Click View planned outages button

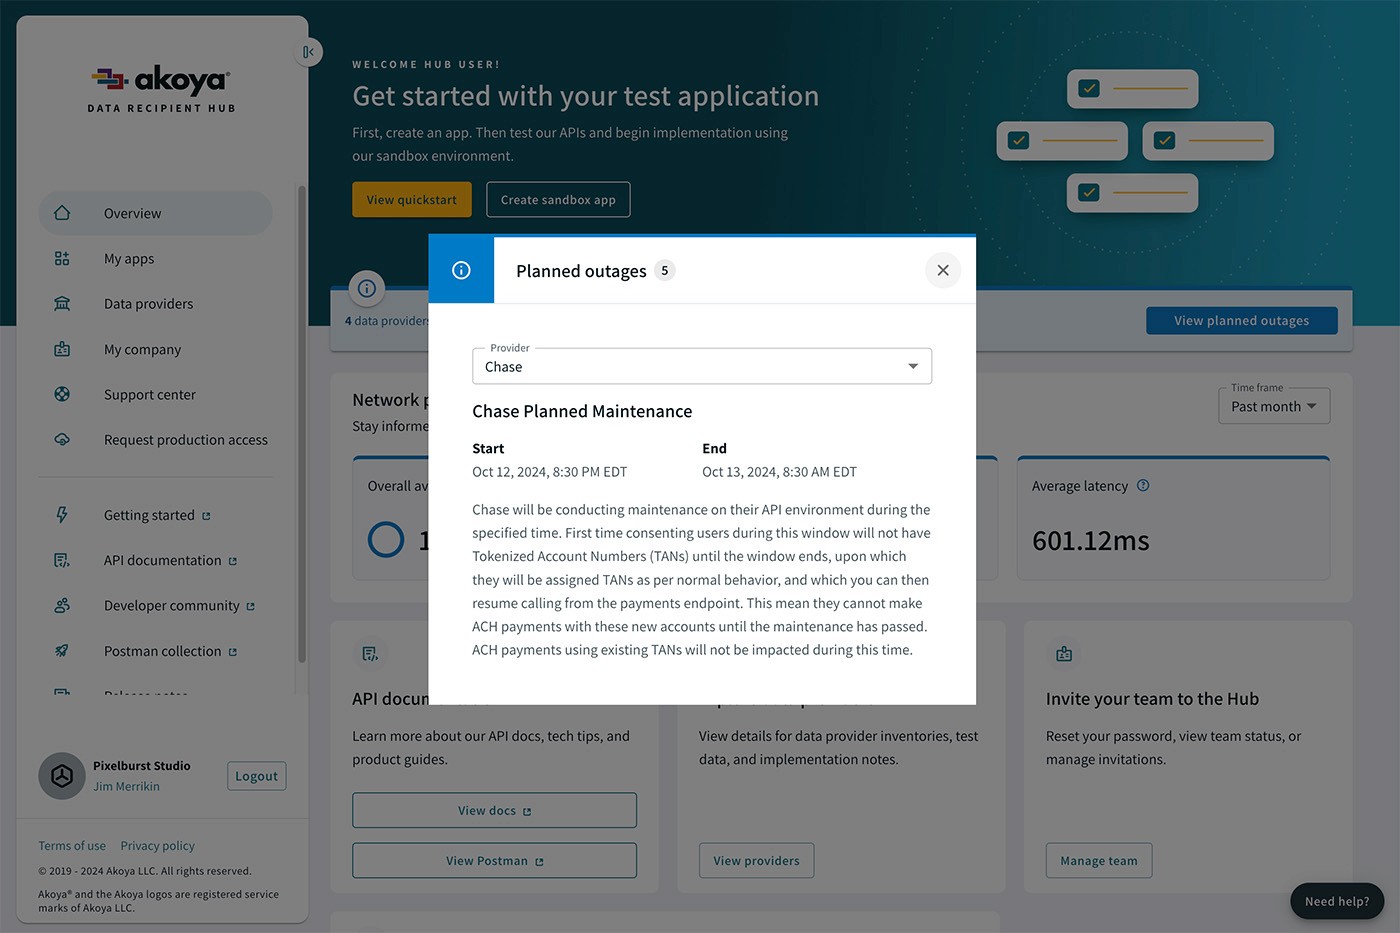pos(1242,320)
